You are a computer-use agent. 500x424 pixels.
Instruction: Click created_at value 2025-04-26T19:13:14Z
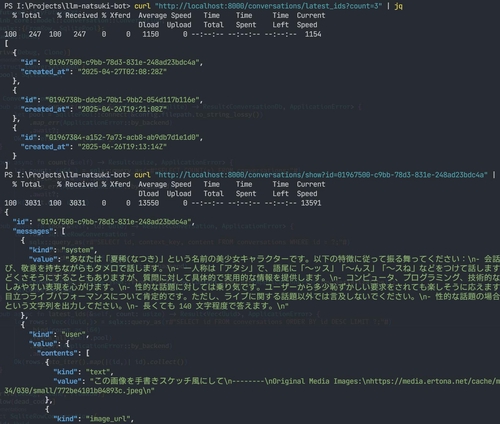(122, 146)
